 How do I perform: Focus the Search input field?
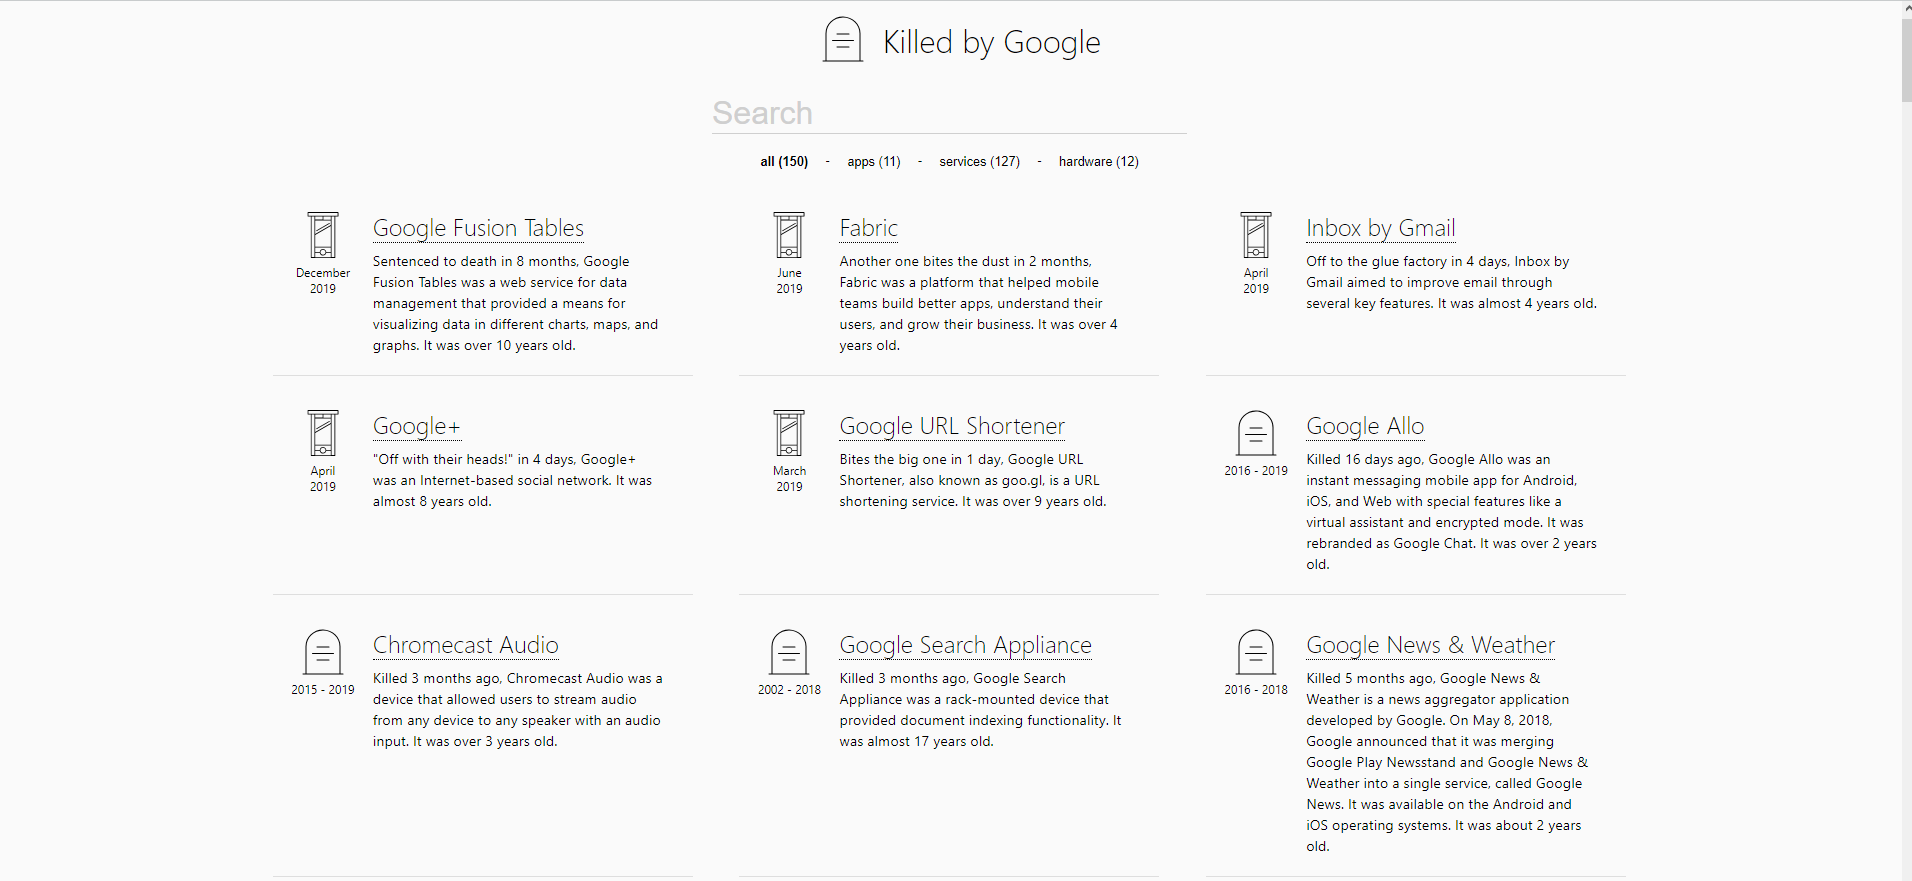[x=949, y=113]
